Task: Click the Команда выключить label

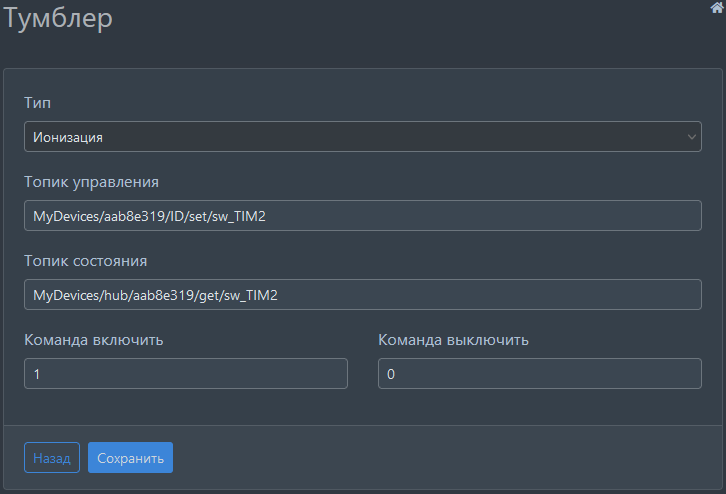Action: [x=453, y=340]
